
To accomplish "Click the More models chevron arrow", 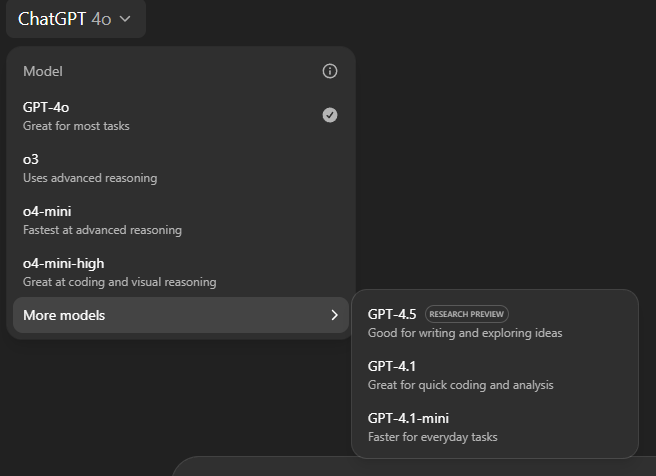I will point(334,315).
